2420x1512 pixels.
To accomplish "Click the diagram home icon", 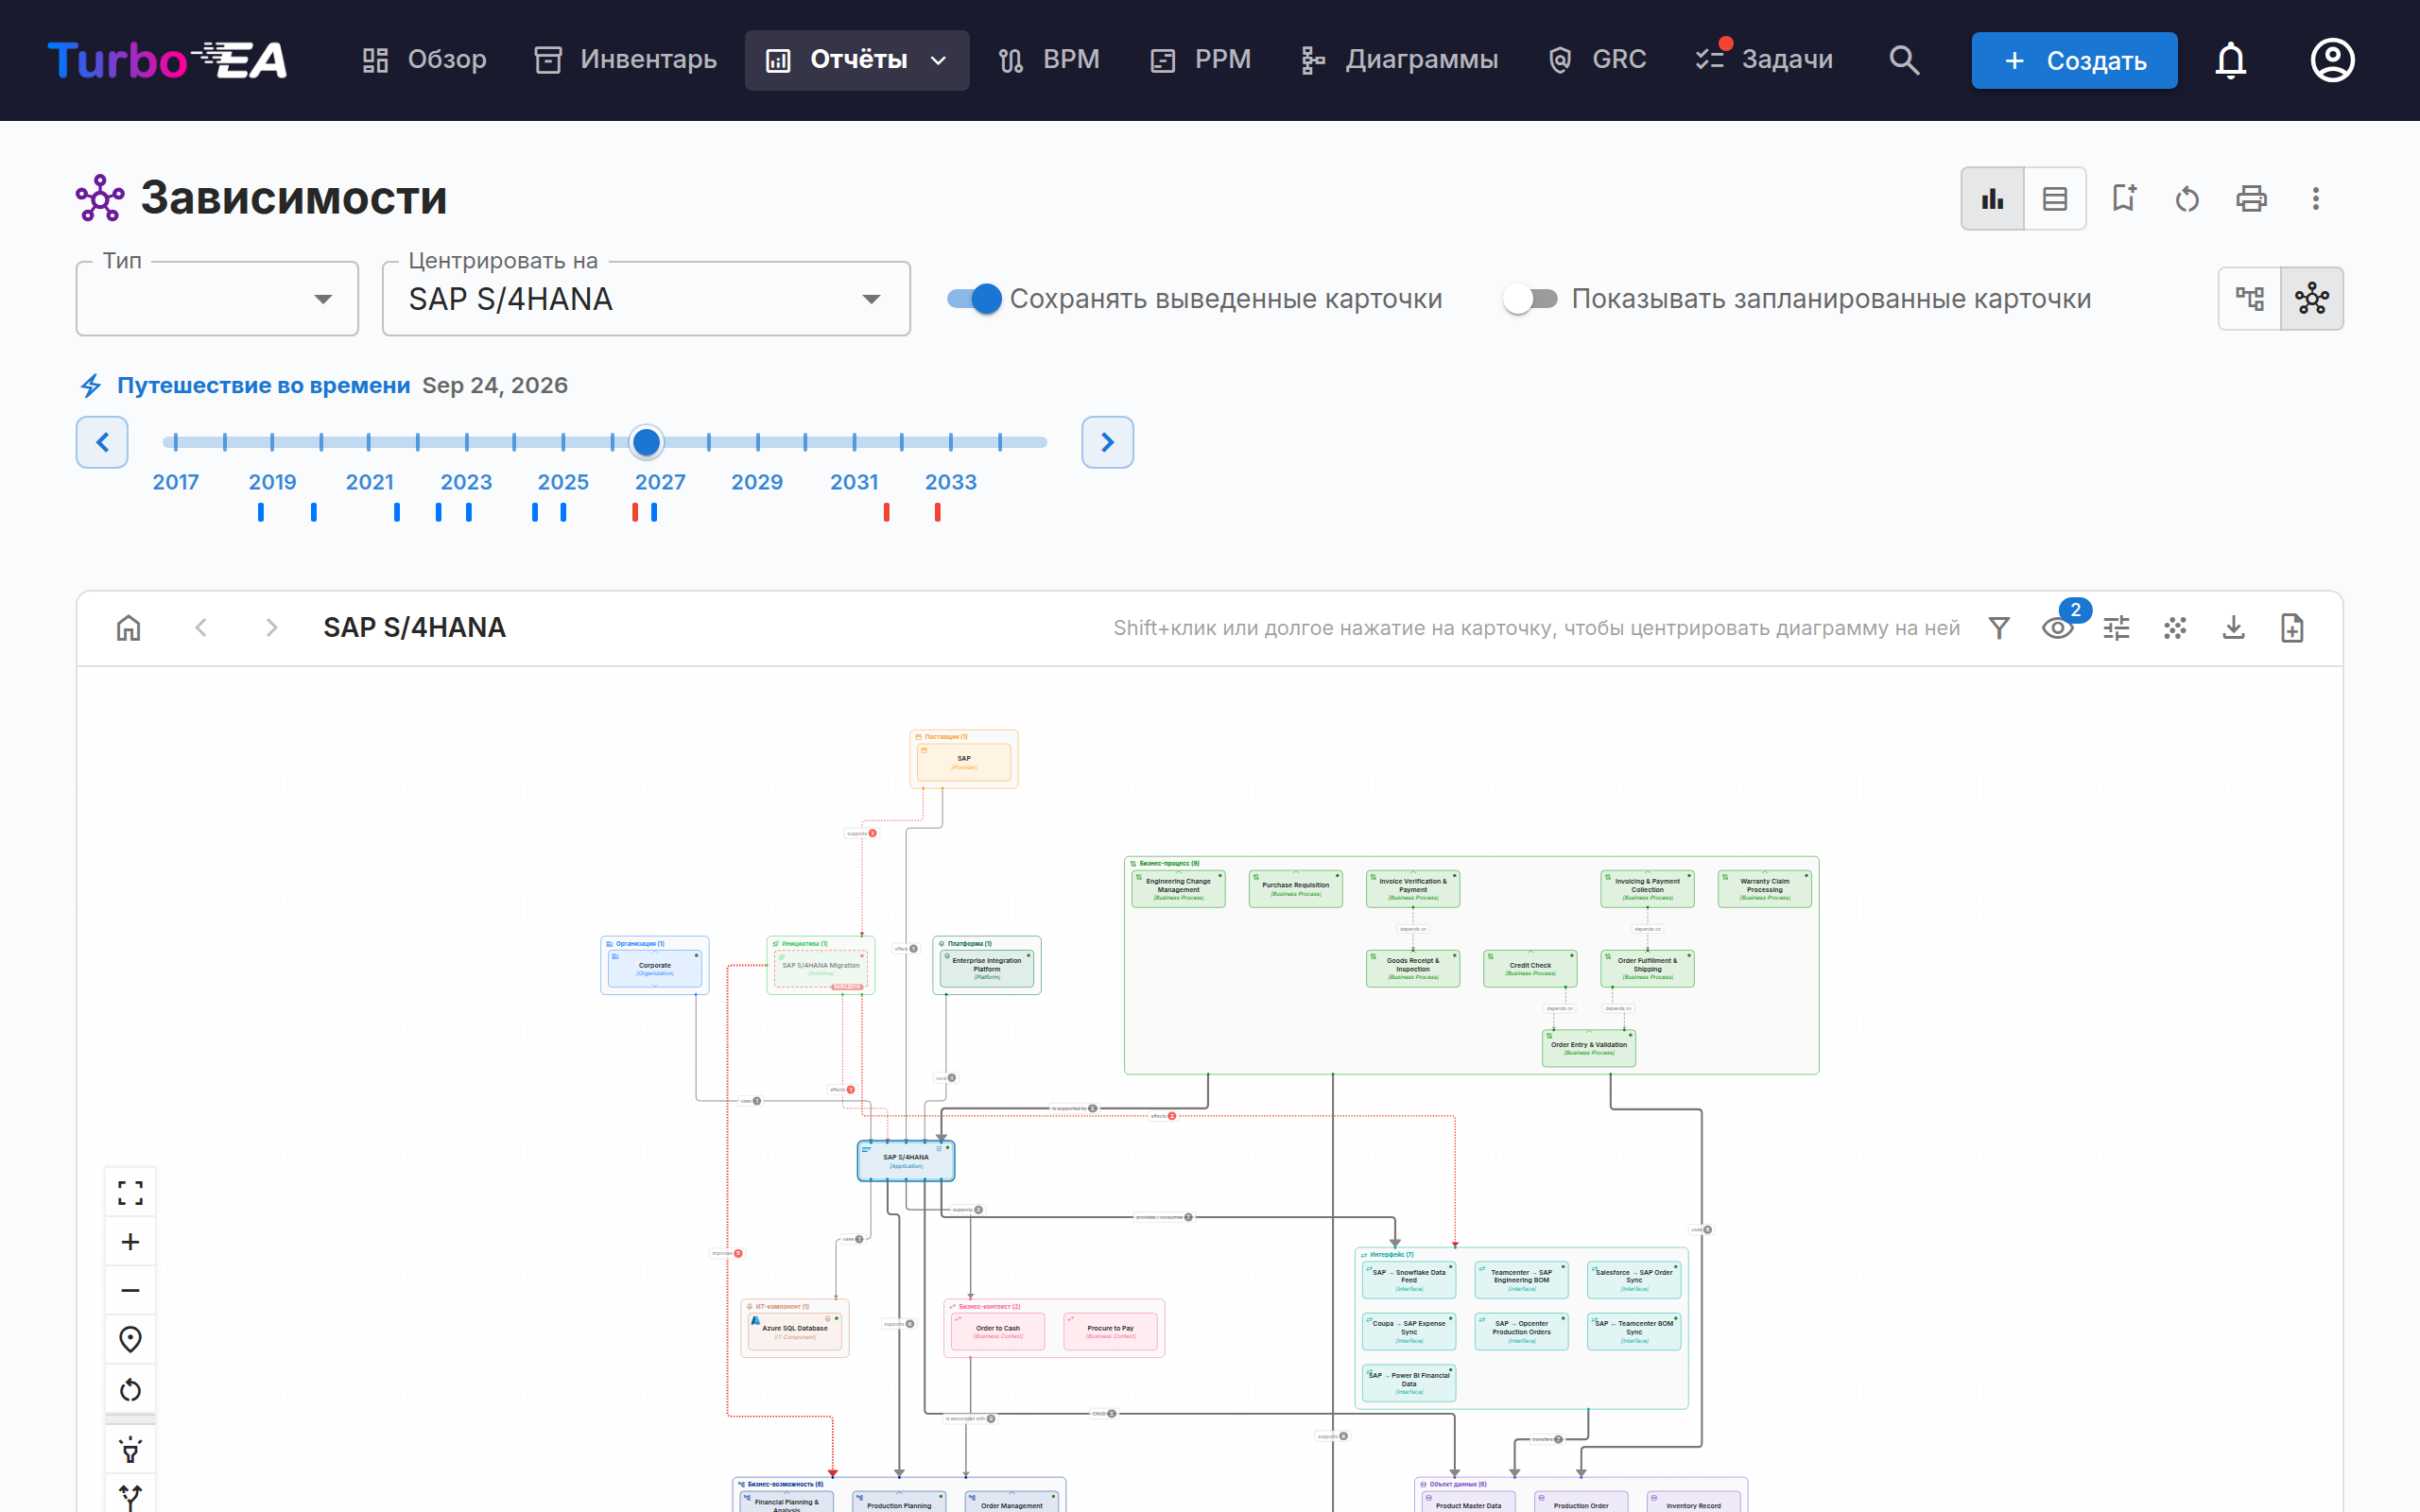I will click(129, 628).
